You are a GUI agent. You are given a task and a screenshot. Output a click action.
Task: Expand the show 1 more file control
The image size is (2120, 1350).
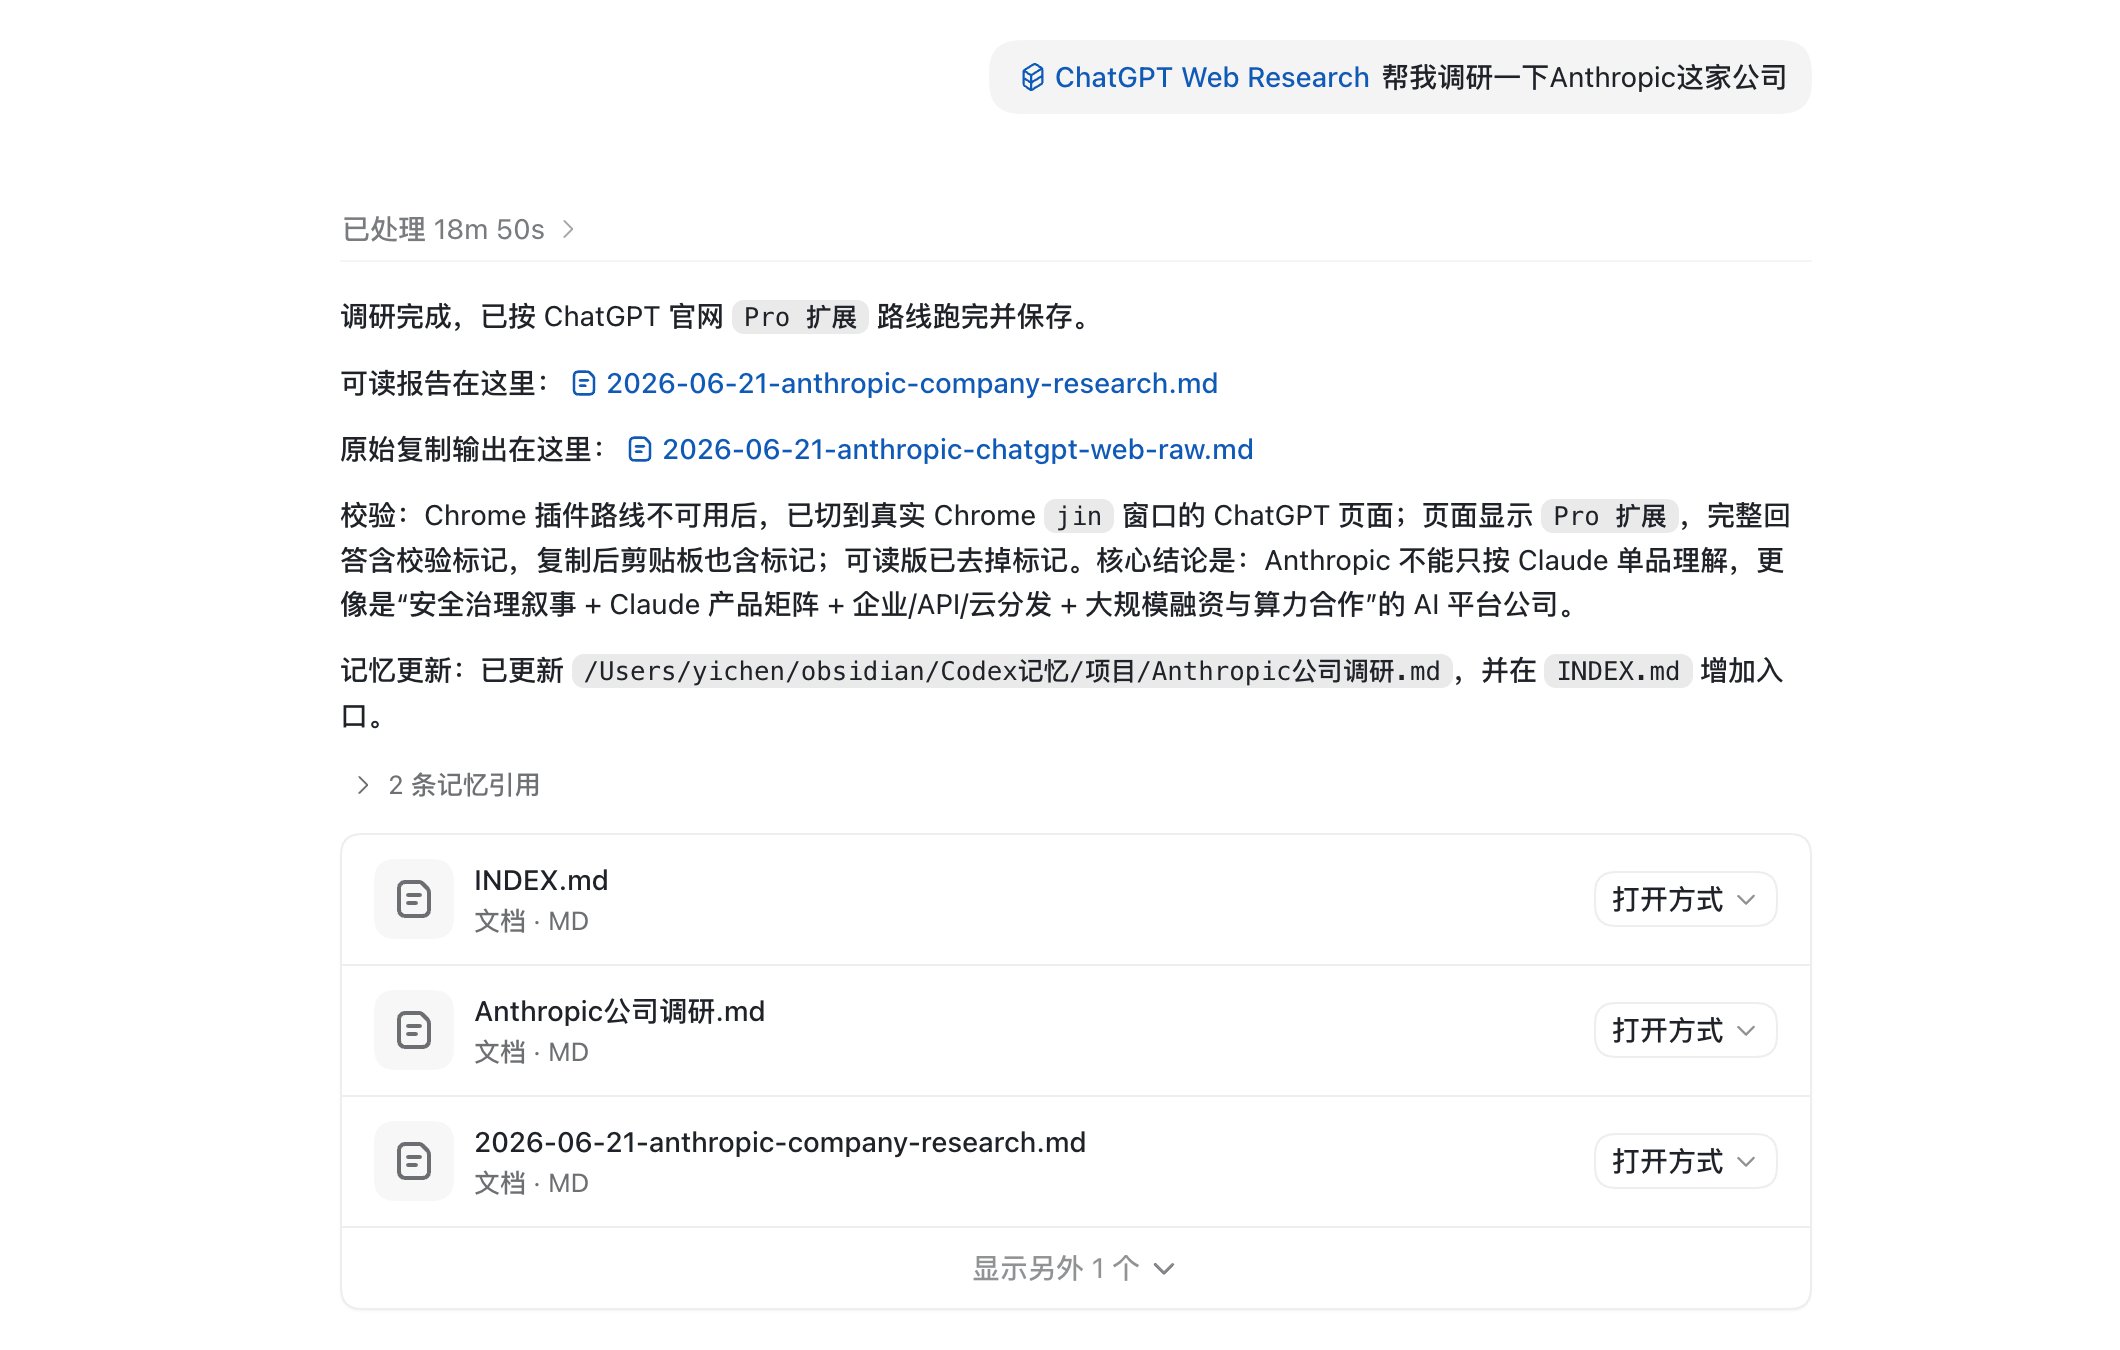pyautogui.click(x=1075, y=1268)
